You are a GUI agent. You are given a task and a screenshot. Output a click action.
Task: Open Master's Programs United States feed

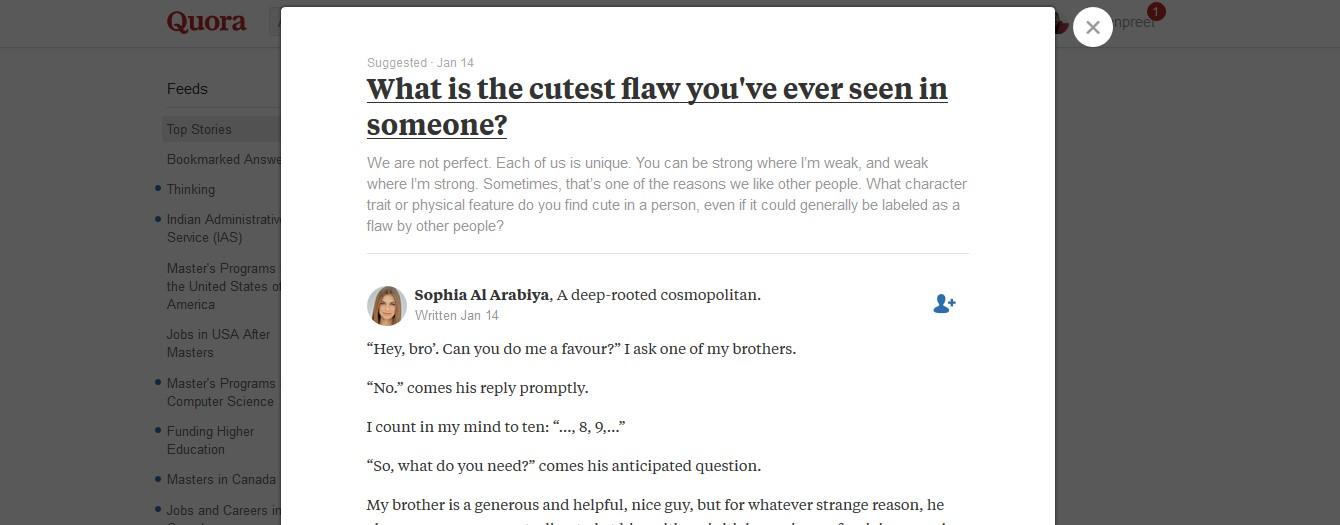click(x=222, y=286)
